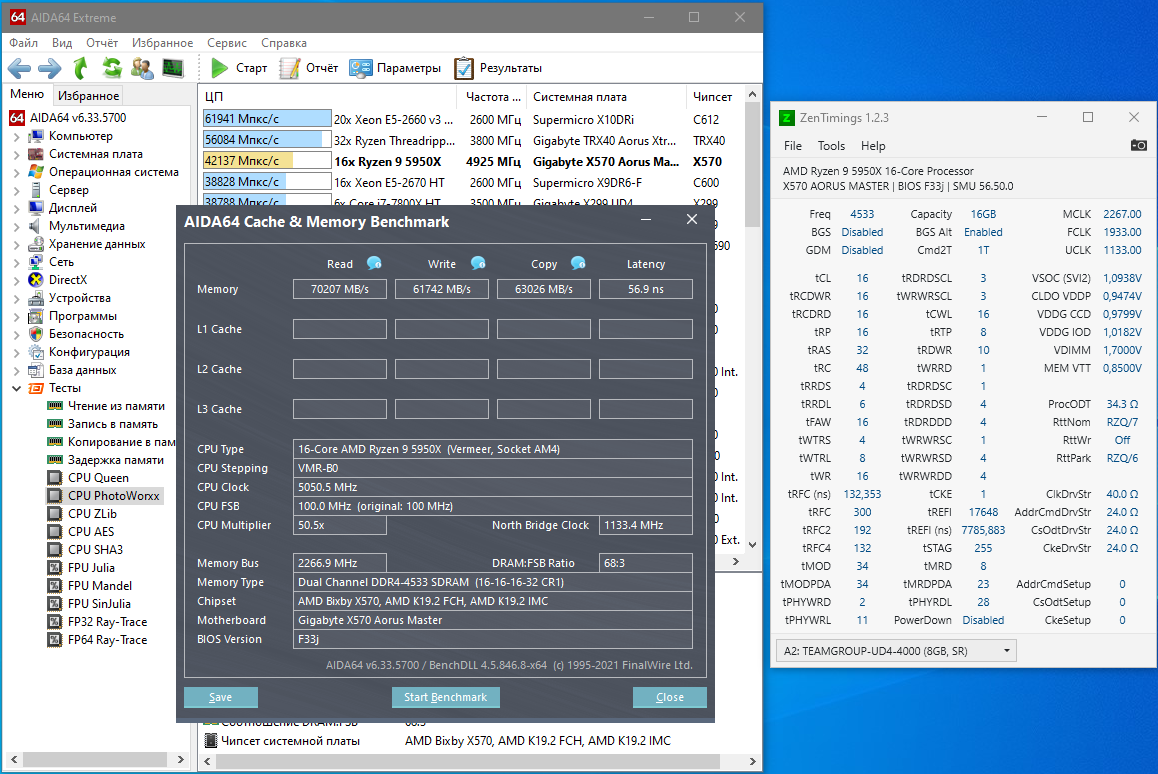Select FP64 Ray-Trace test
Viewport: 1158px width, 774px height.
pyautogui.click(x=107, y=640)
